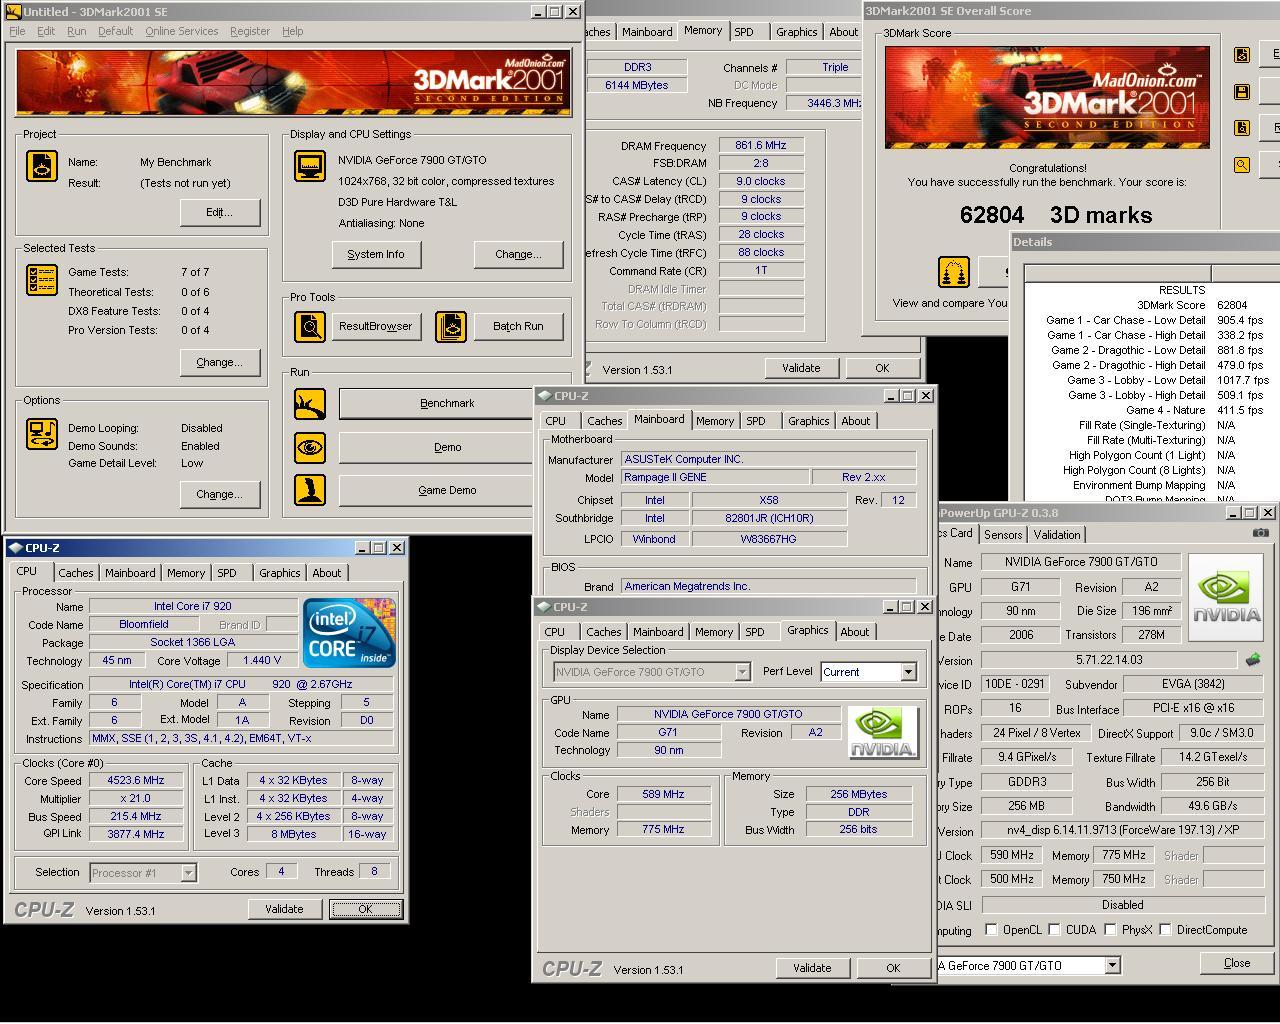Click the Edit... button in Project
This screenshot has width=1280, height=1024.
220,212
